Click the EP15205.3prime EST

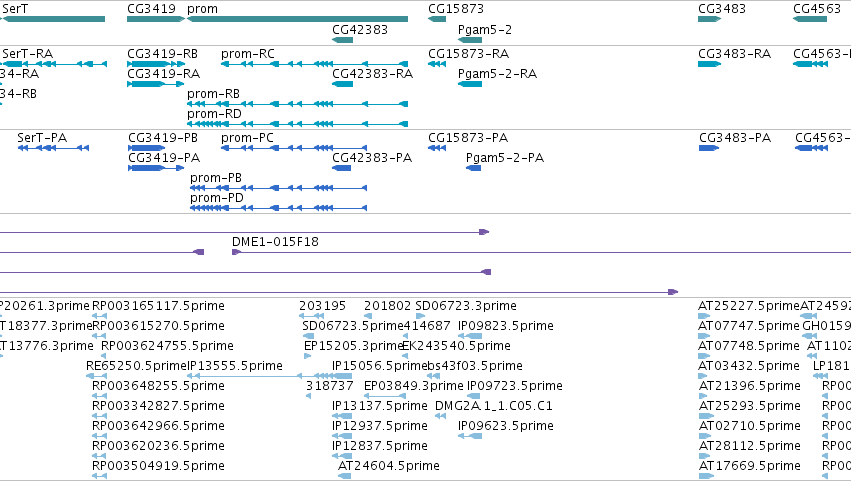pos(307,356)
